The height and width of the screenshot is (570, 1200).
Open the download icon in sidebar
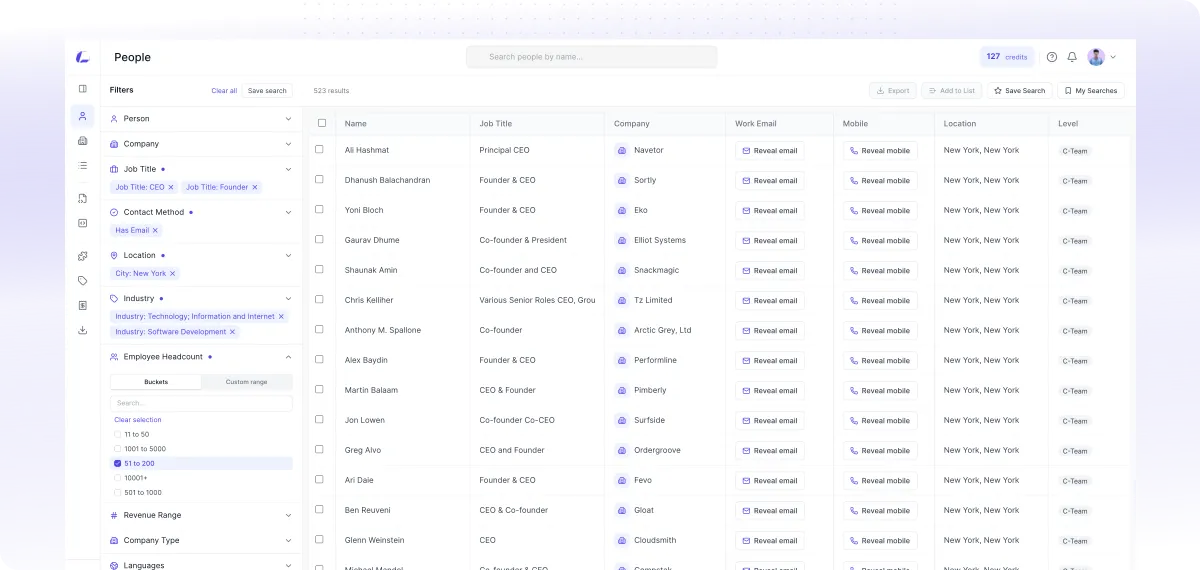pos(83,330)
